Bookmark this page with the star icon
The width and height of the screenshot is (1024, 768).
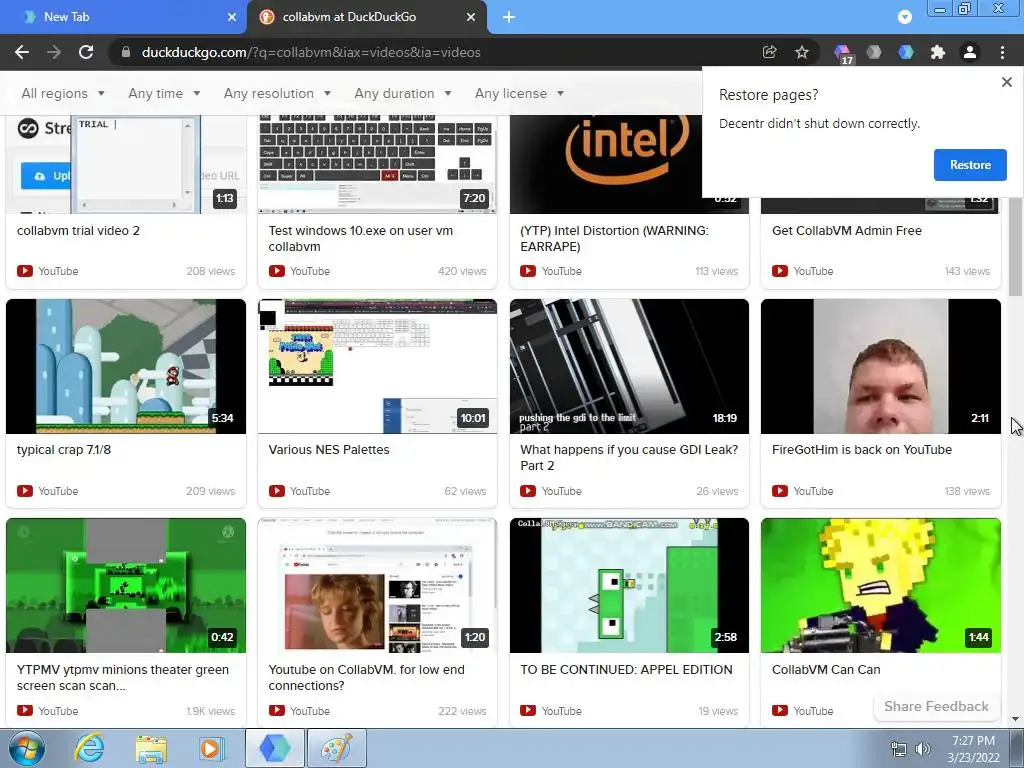tap(802, 52)
